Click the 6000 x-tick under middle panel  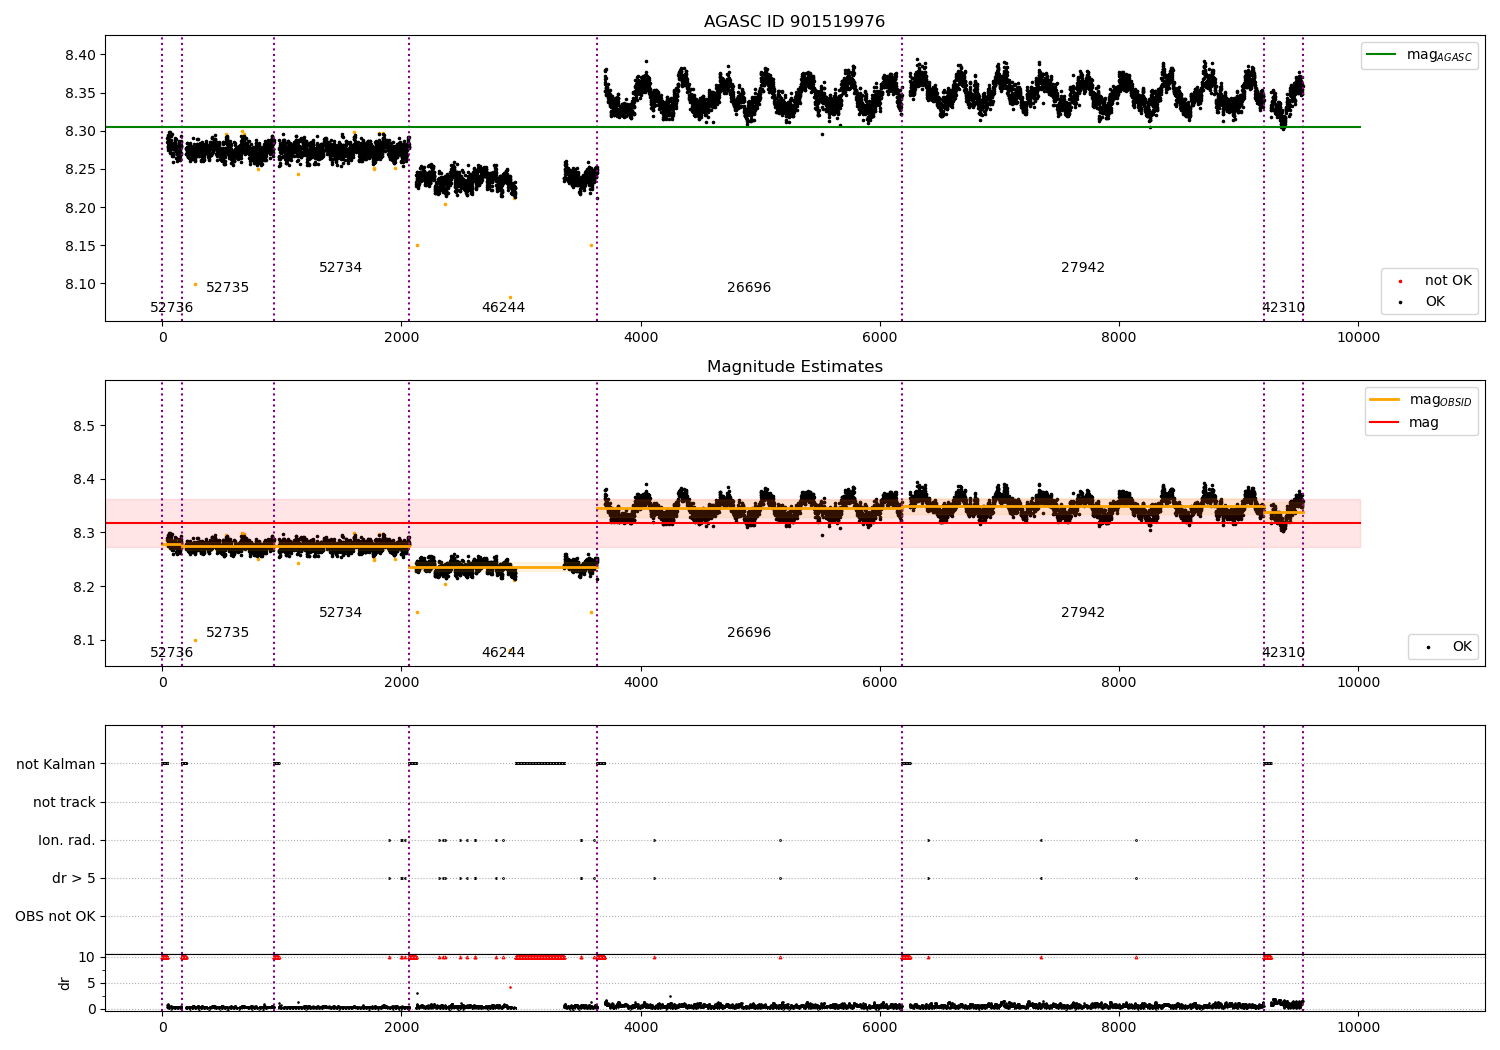tap(880, 682)
